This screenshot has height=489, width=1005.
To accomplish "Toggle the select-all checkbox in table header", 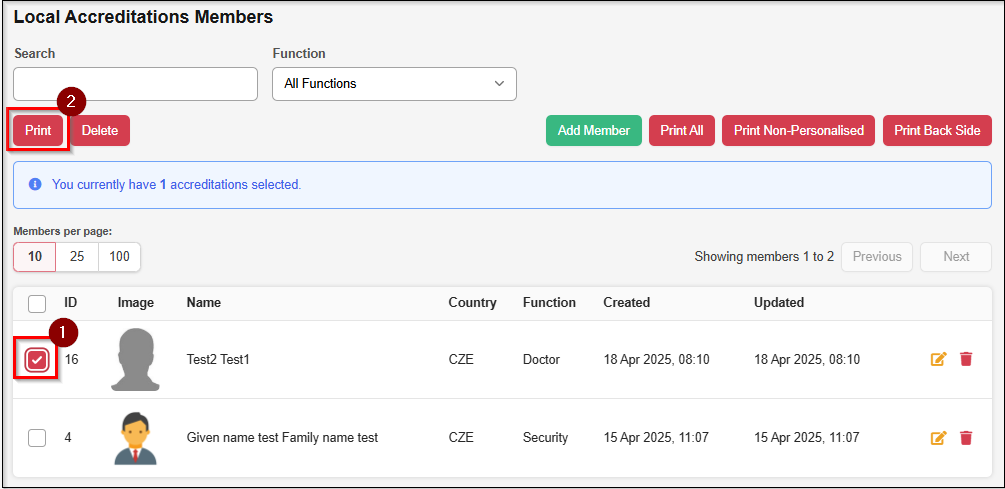I will (37, 303).
